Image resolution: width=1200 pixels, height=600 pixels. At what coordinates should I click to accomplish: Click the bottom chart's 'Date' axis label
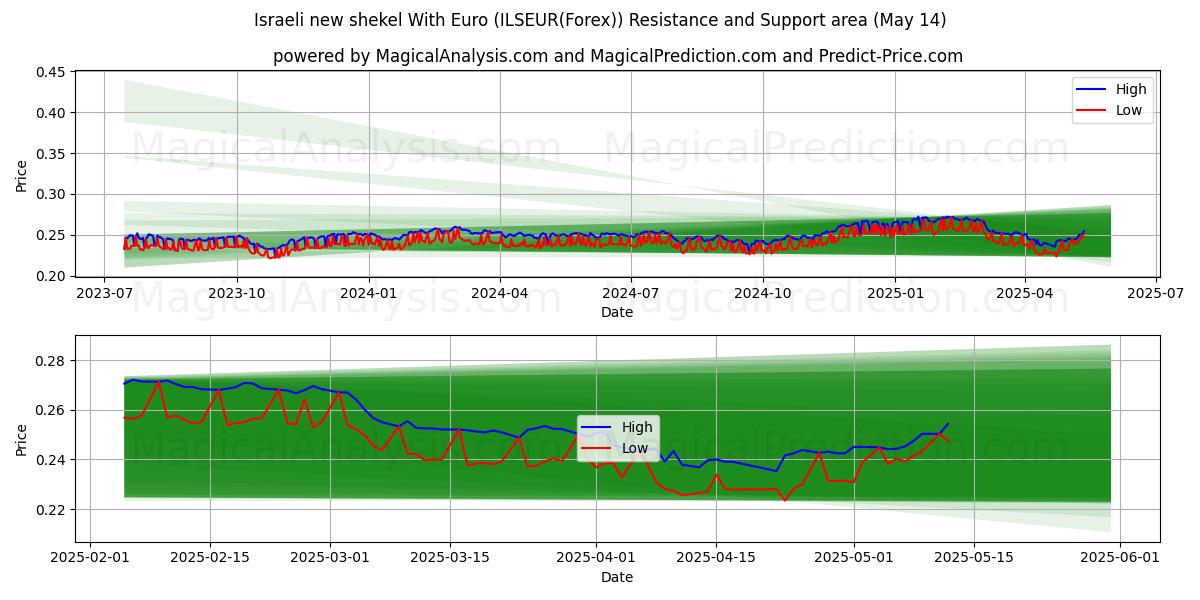[617, 577]
